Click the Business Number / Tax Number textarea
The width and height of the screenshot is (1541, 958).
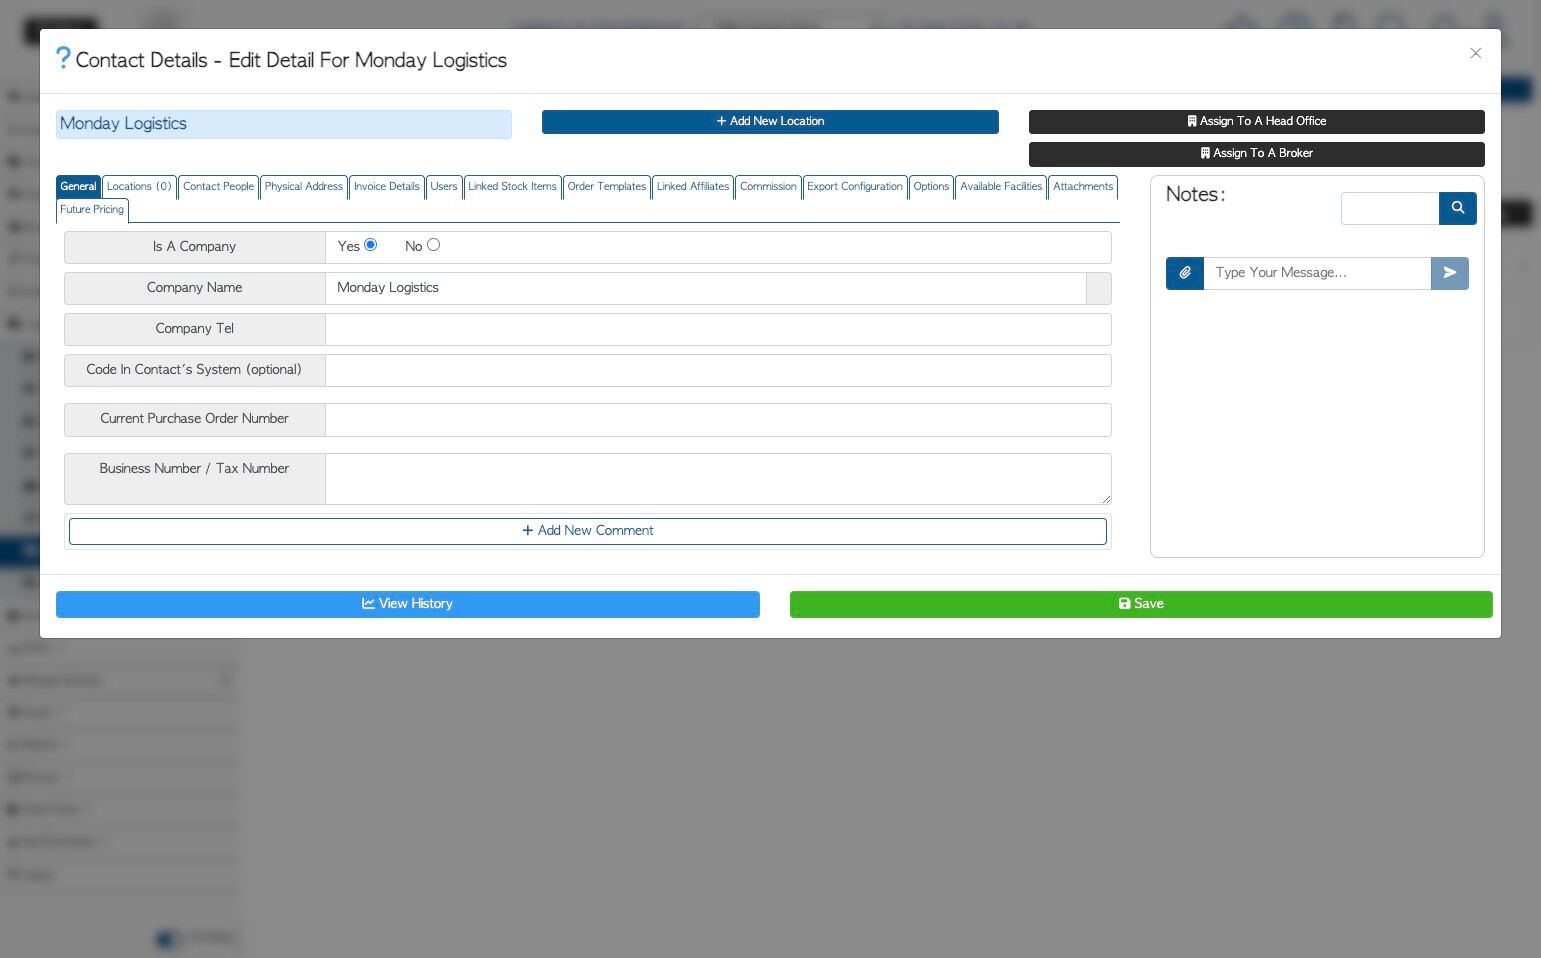(718, 479)
